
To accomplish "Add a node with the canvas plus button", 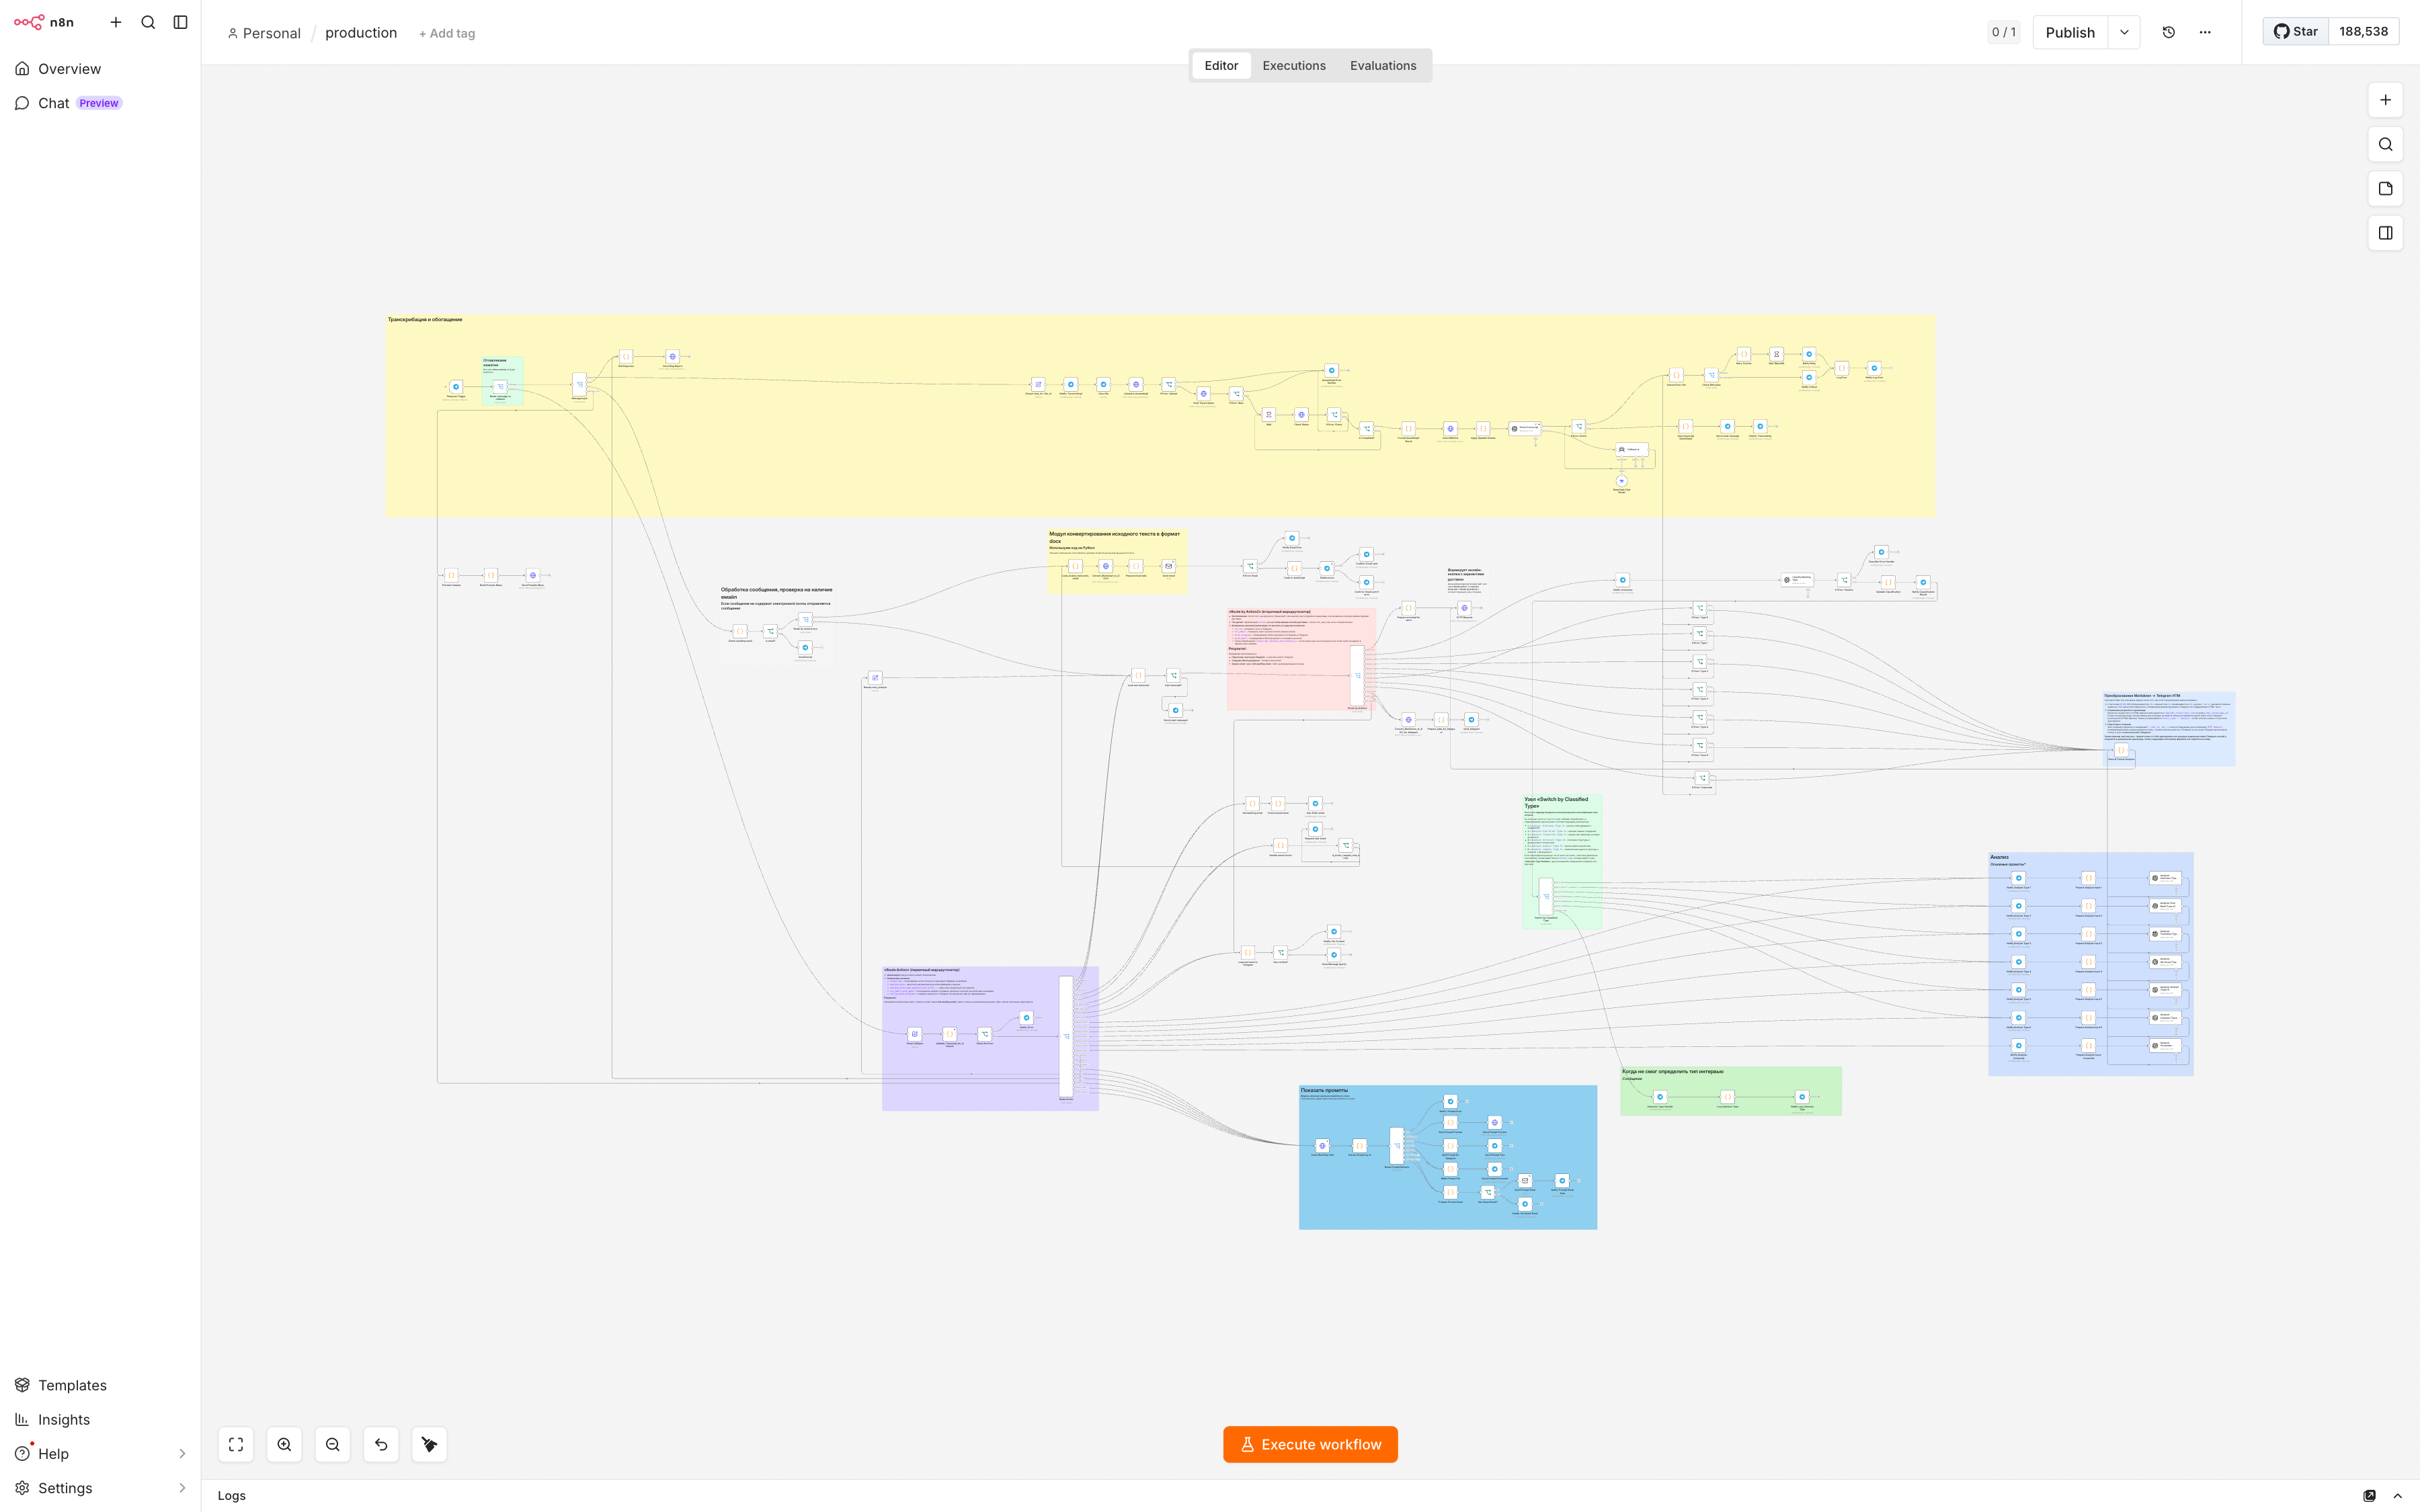I will click(2386, 100).
